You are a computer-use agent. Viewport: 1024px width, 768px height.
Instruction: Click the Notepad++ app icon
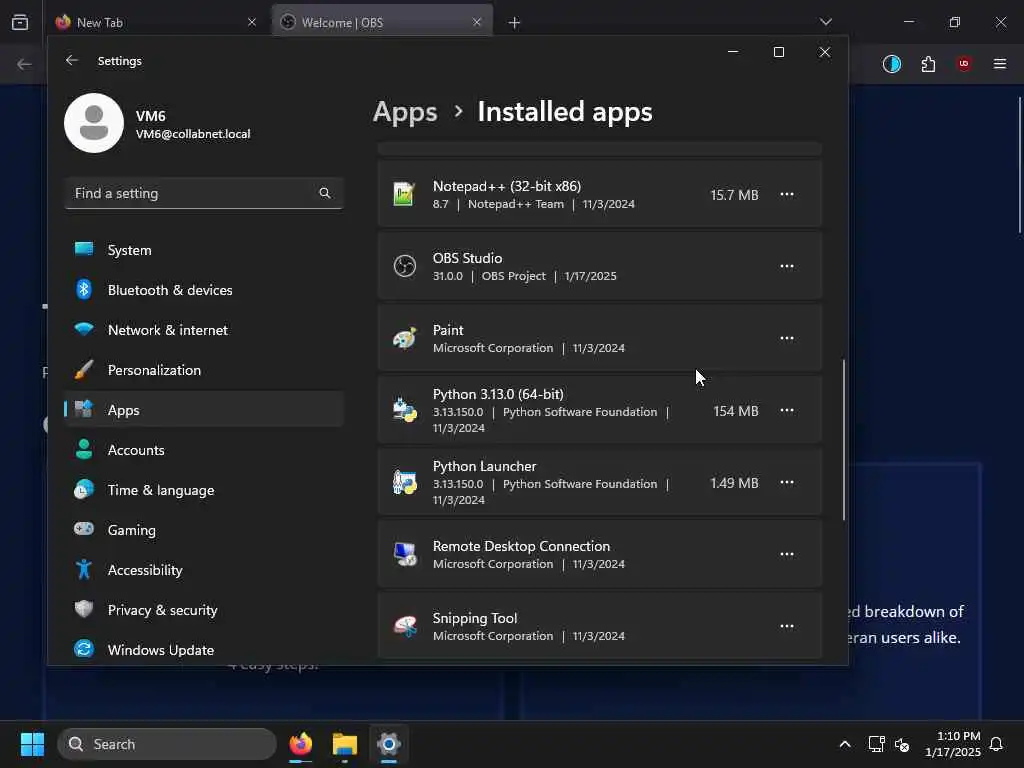404,195
